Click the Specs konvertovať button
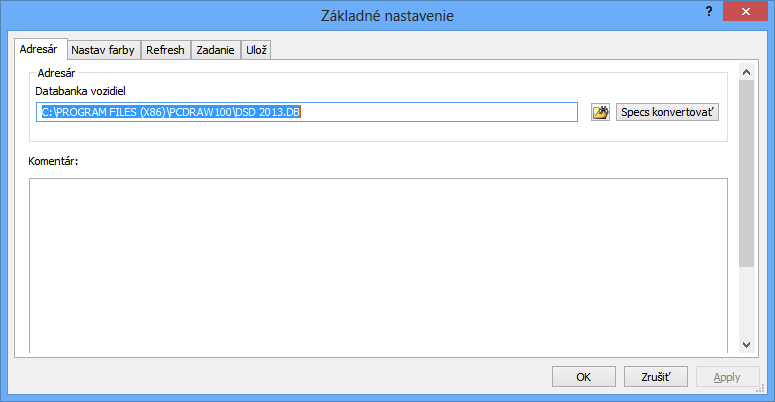775x402 pixels. coord(667,112)
